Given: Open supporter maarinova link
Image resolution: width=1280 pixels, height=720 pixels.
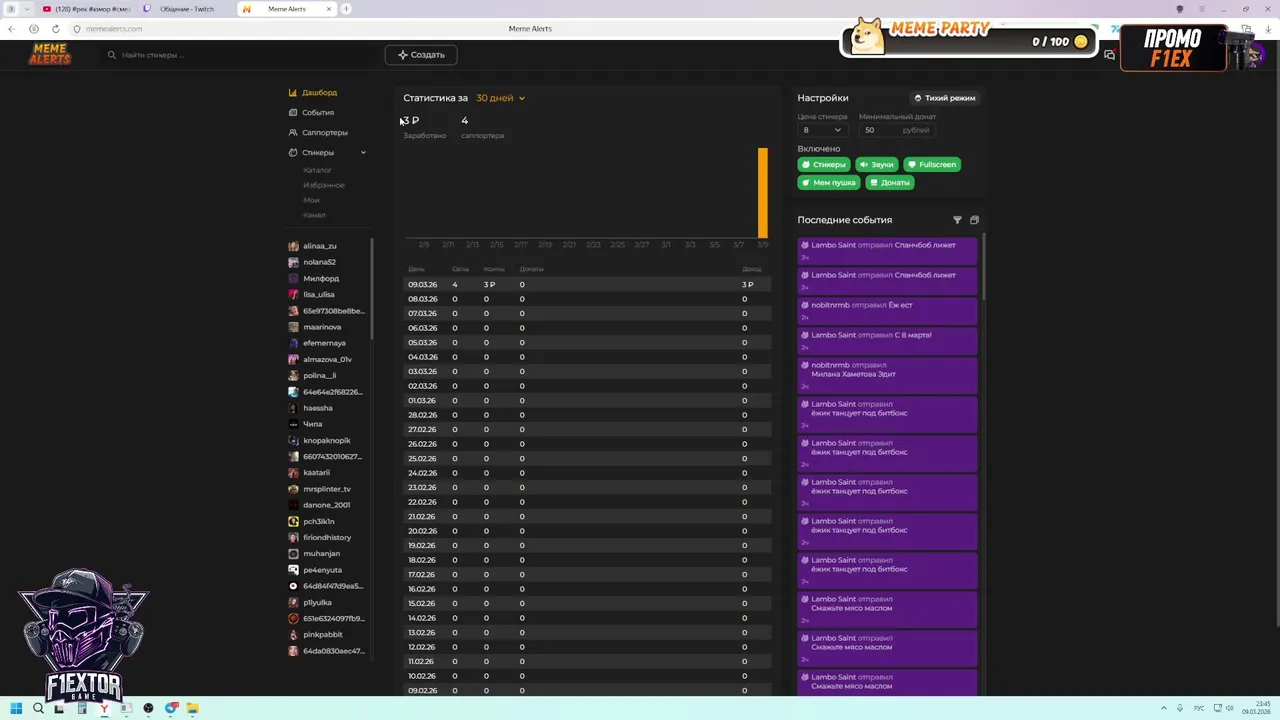Looking at the screenshot, I should coord(322,327).
